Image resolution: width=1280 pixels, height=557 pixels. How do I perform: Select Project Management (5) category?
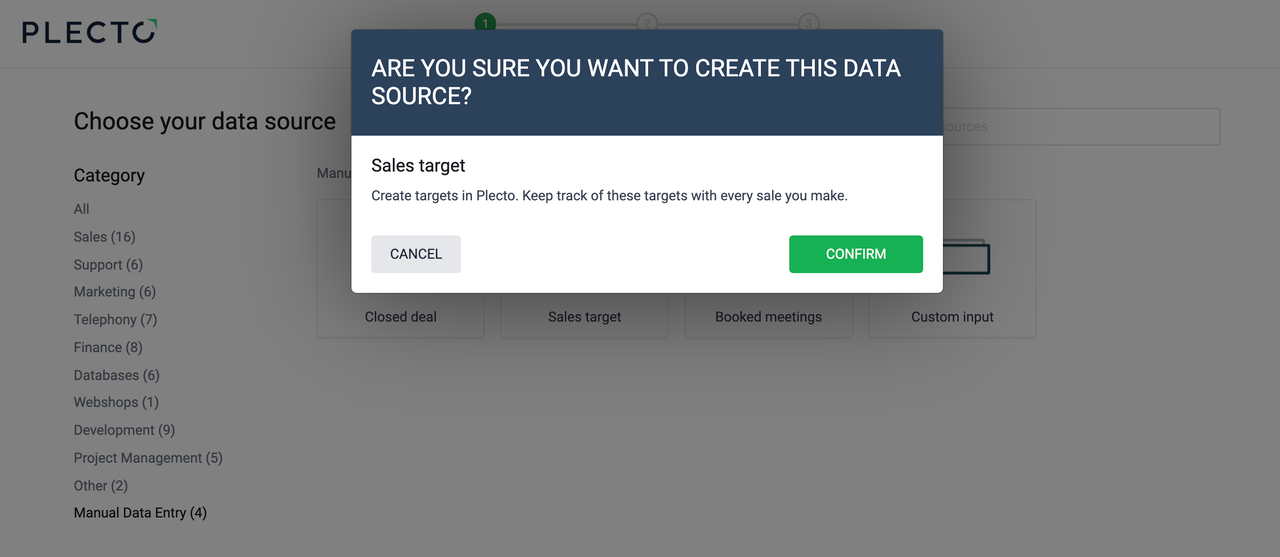coord(148,458)
